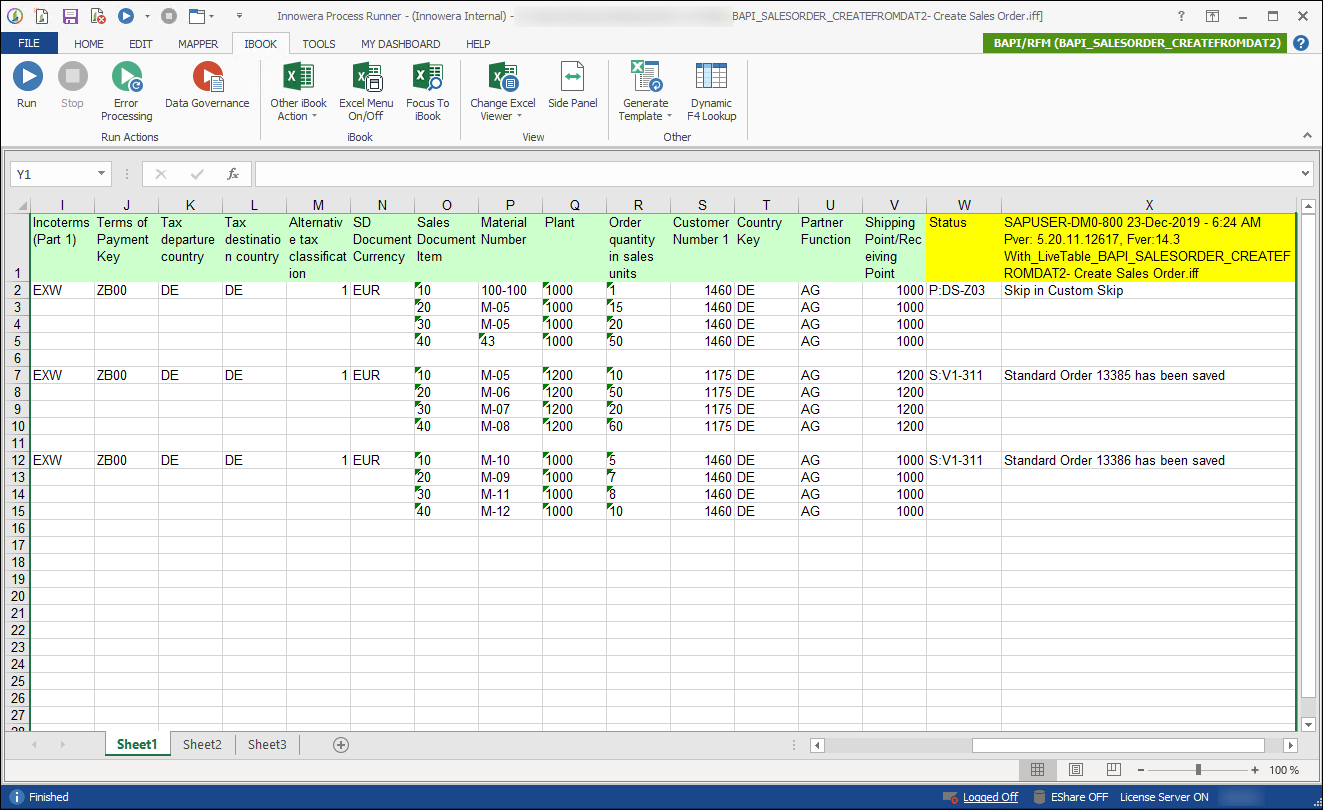Image resolution: width=1323 pixels, height=810 pixels.
Task: Click the formula bar input field
Action: pyautogui.click(x=777, y=174)
